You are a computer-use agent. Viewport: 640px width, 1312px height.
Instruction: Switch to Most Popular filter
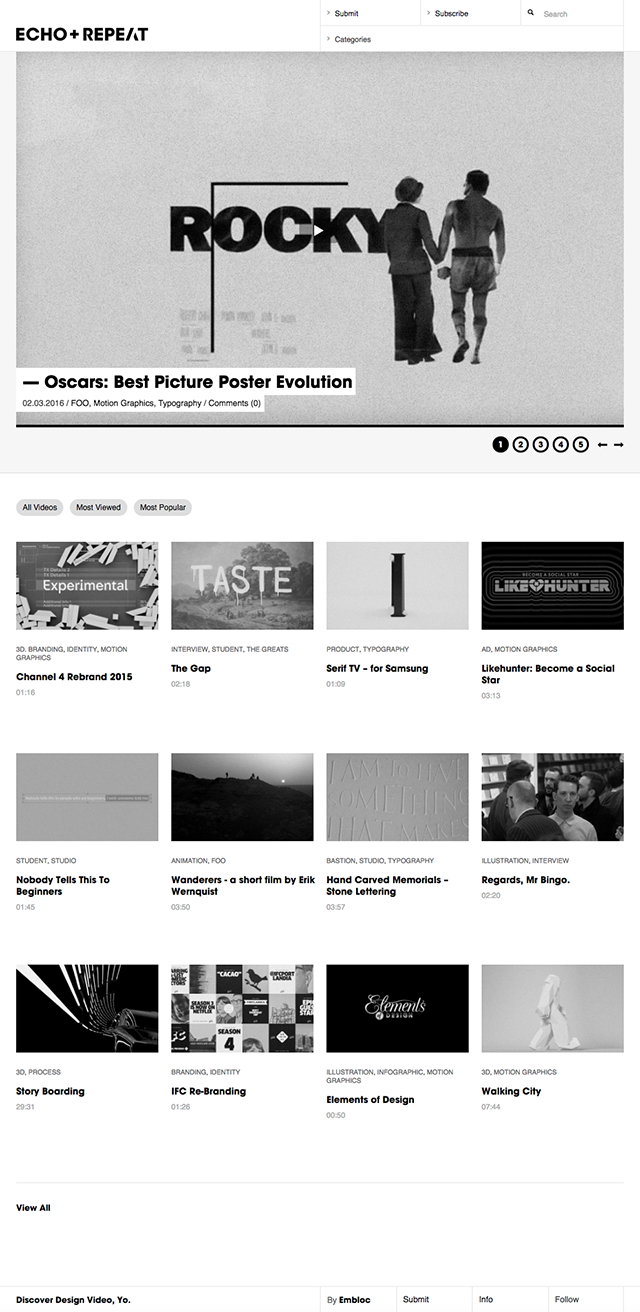(162, 507)
